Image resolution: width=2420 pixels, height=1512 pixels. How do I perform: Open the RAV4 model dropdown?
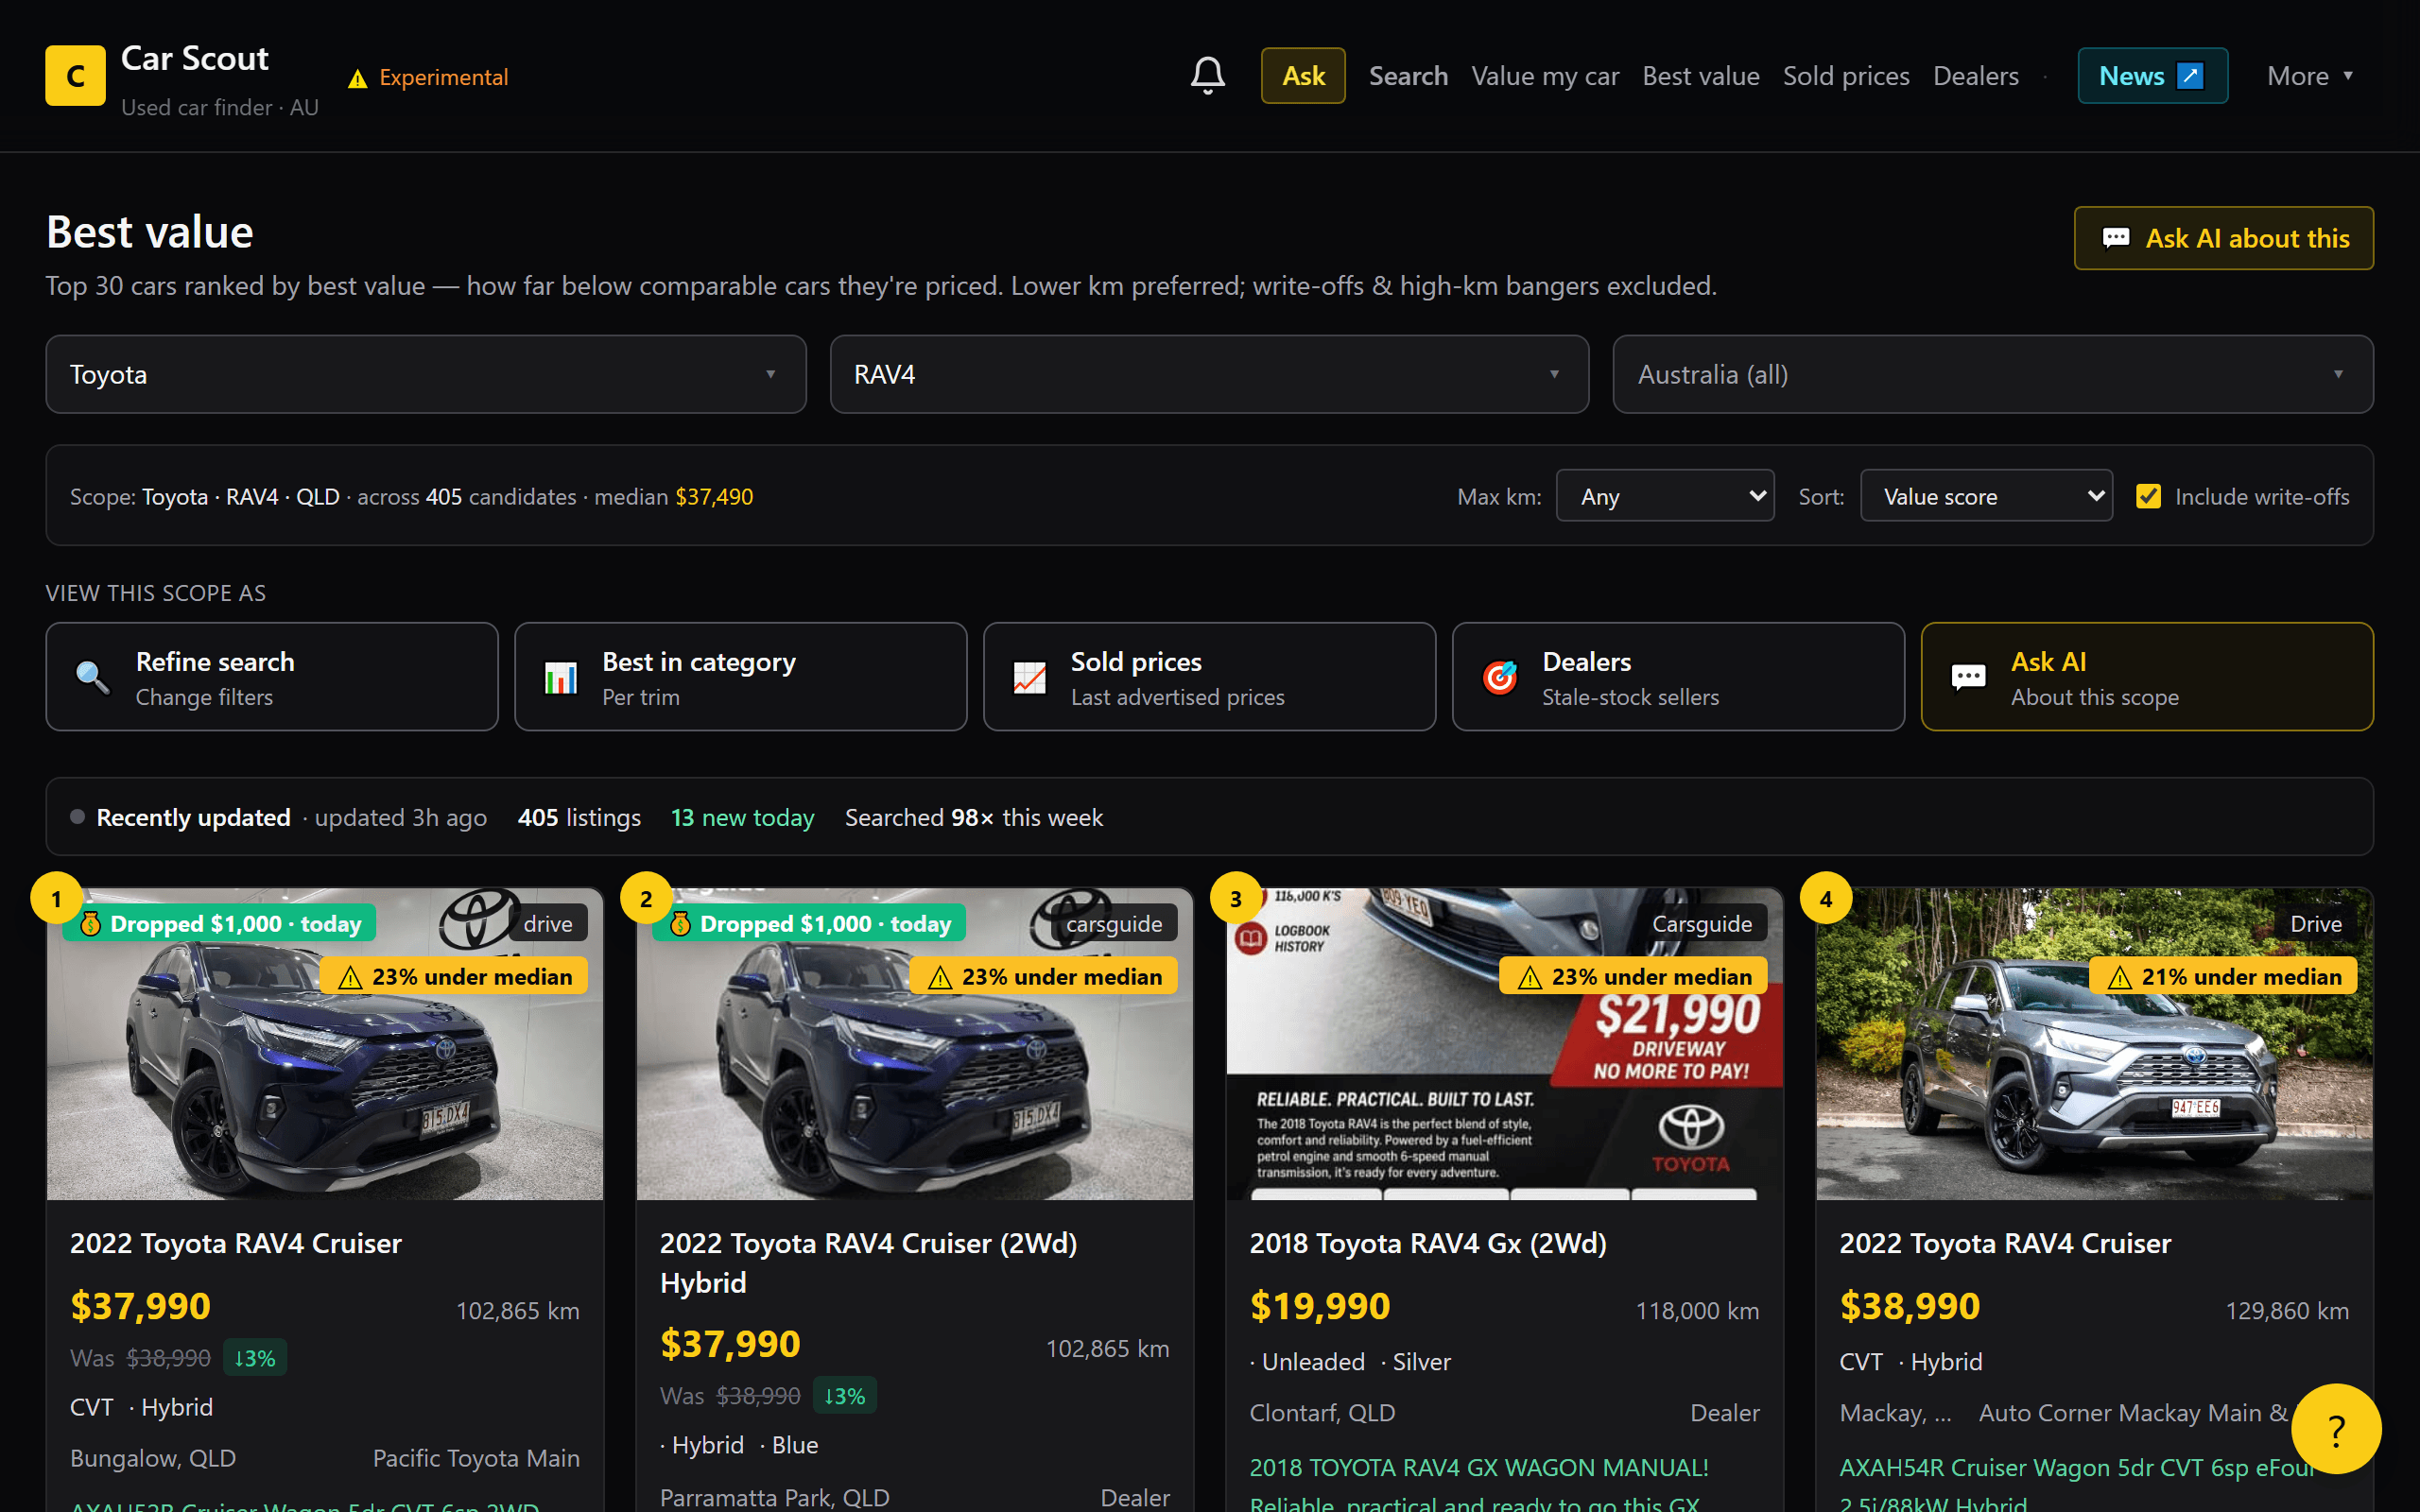pos(1209,374)
